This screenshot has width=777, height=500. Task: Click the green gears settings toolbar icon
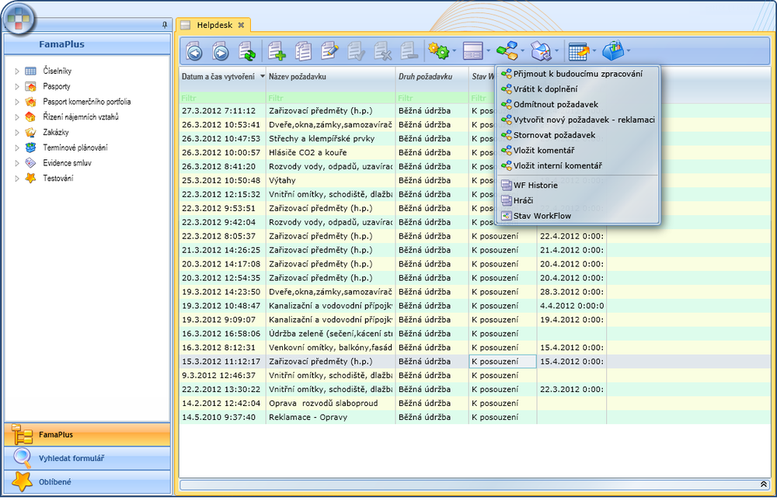point(437,50)
